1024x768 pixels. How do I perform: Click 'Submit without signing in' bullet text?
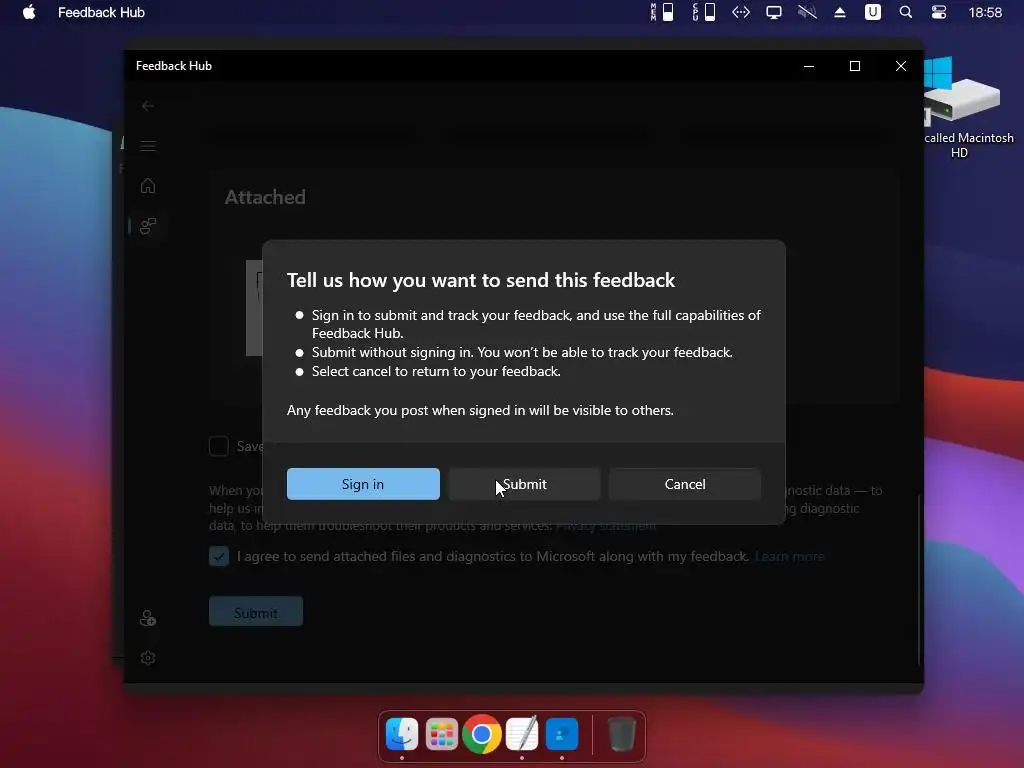point(522,352)
